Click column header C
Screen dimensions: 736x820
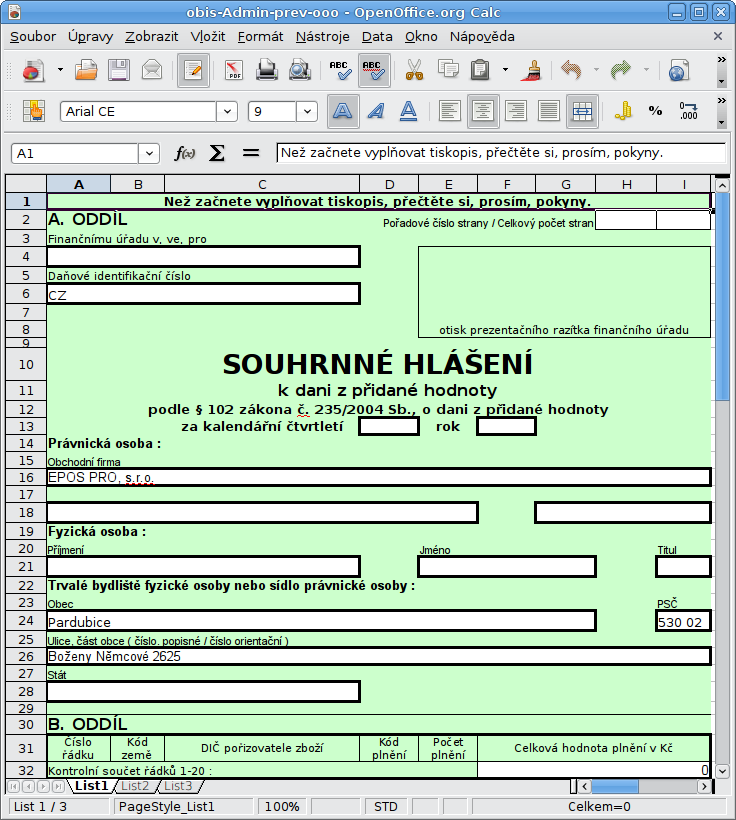pyautogui.click(x=262, y=184)
